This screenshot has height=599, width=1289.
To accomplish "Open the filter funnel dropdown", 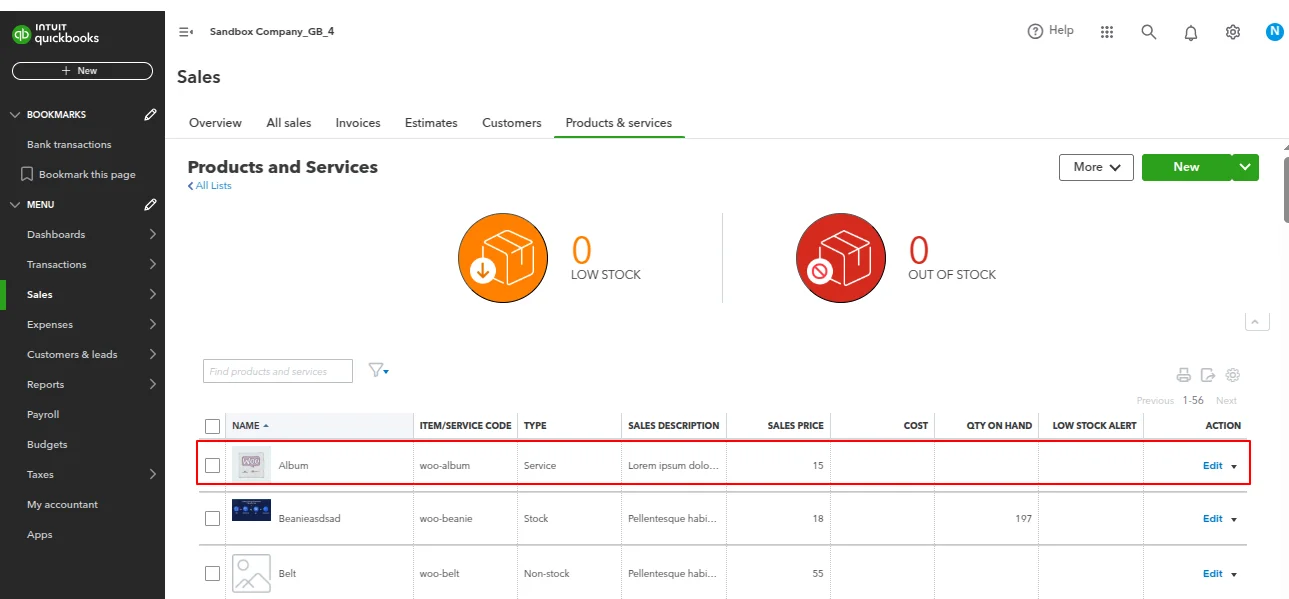I will click(378, 371).
